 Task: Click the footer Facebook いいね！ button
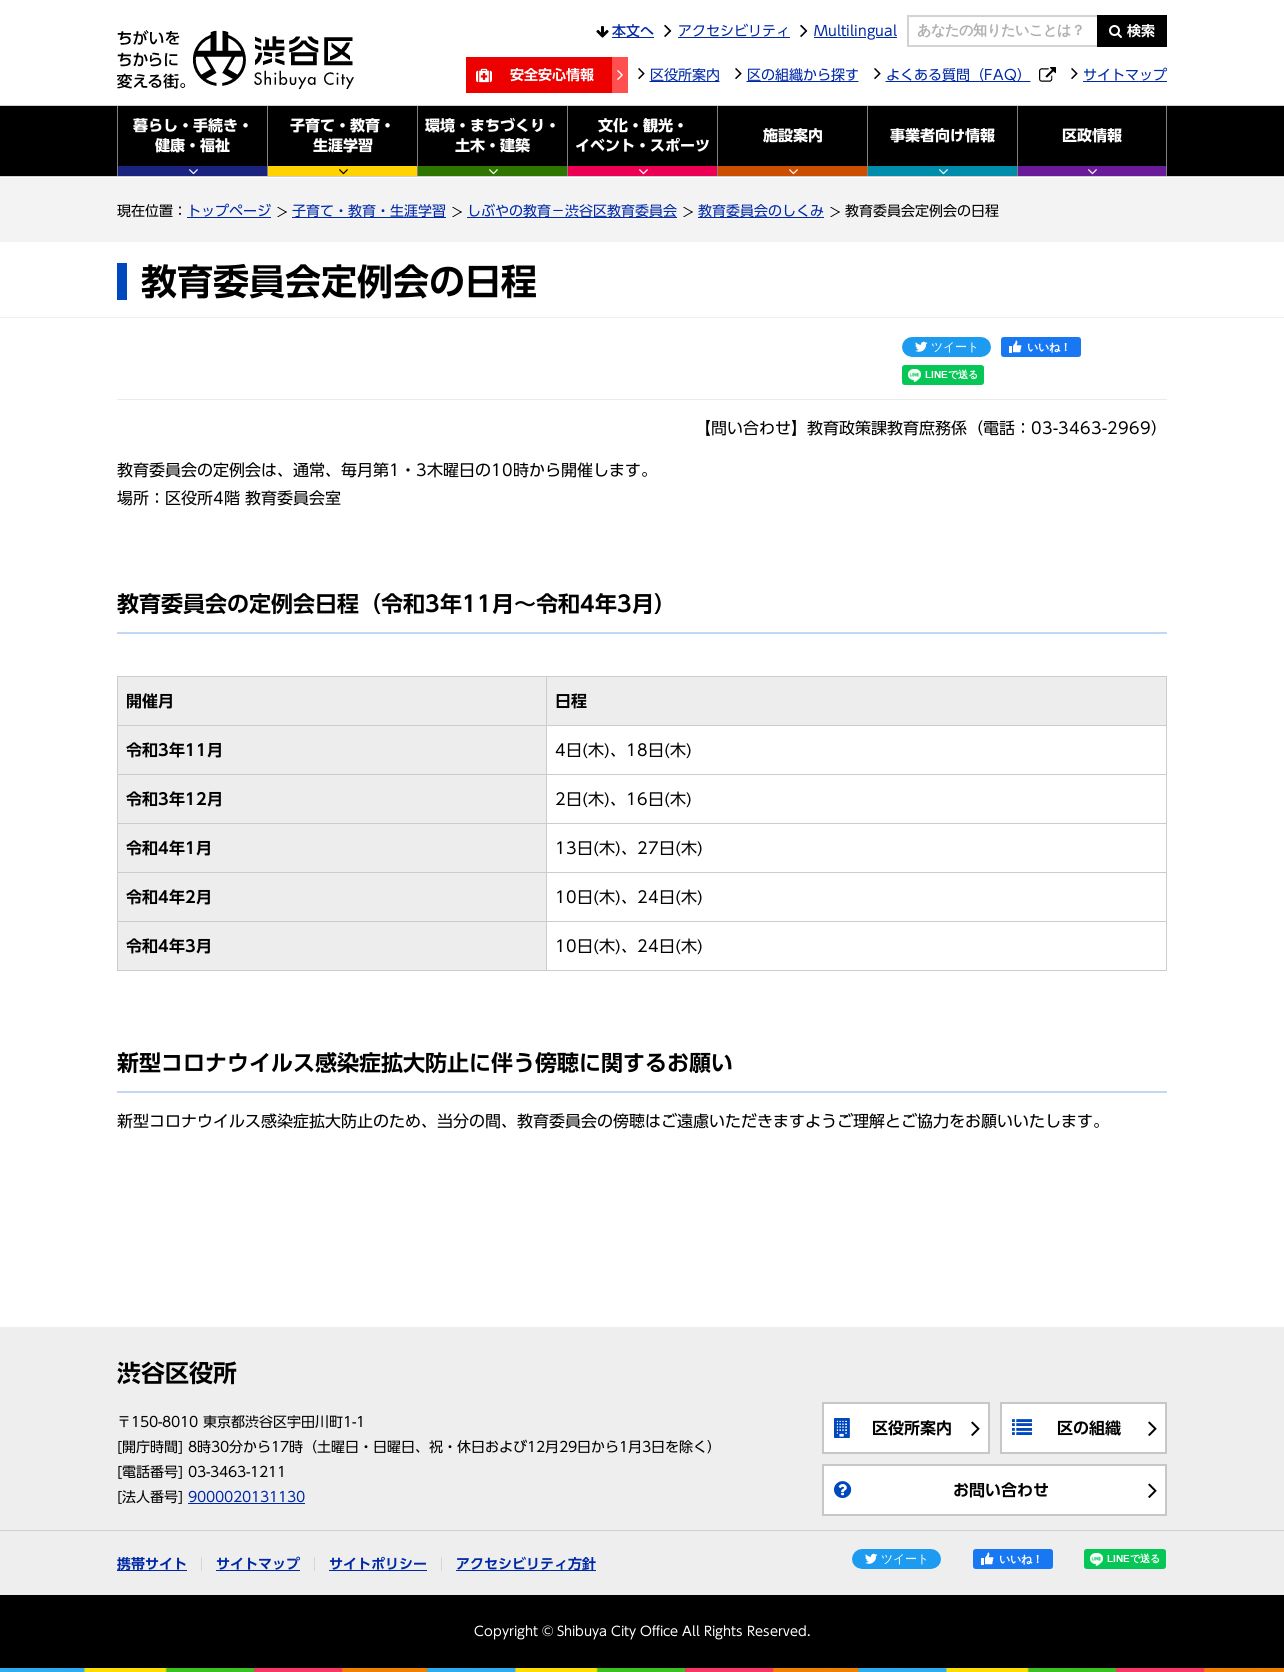[1013, 1559]
